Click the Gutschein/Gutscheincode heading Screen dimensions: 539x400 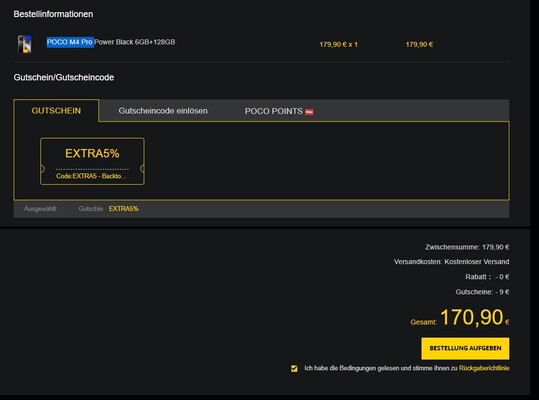[64, 77]
